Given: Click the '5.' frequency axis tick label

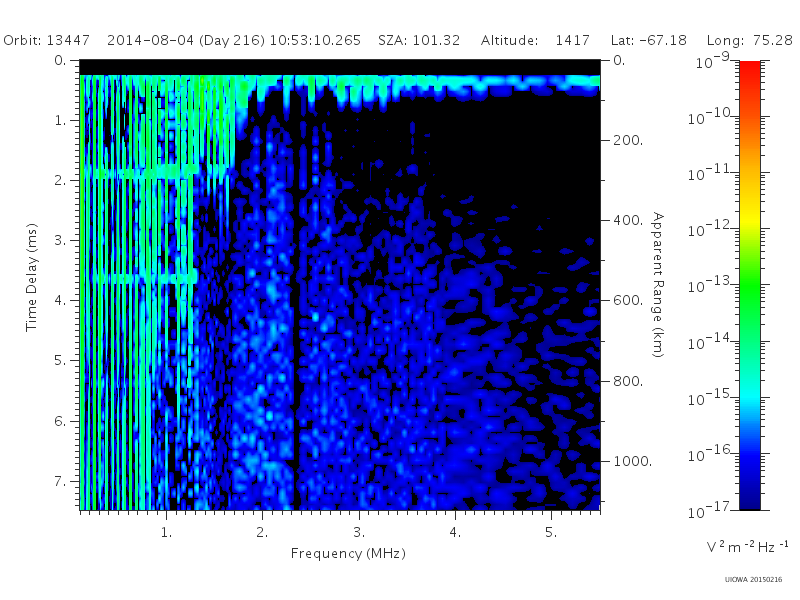Looking at the screenshot, I should (551, 533).
